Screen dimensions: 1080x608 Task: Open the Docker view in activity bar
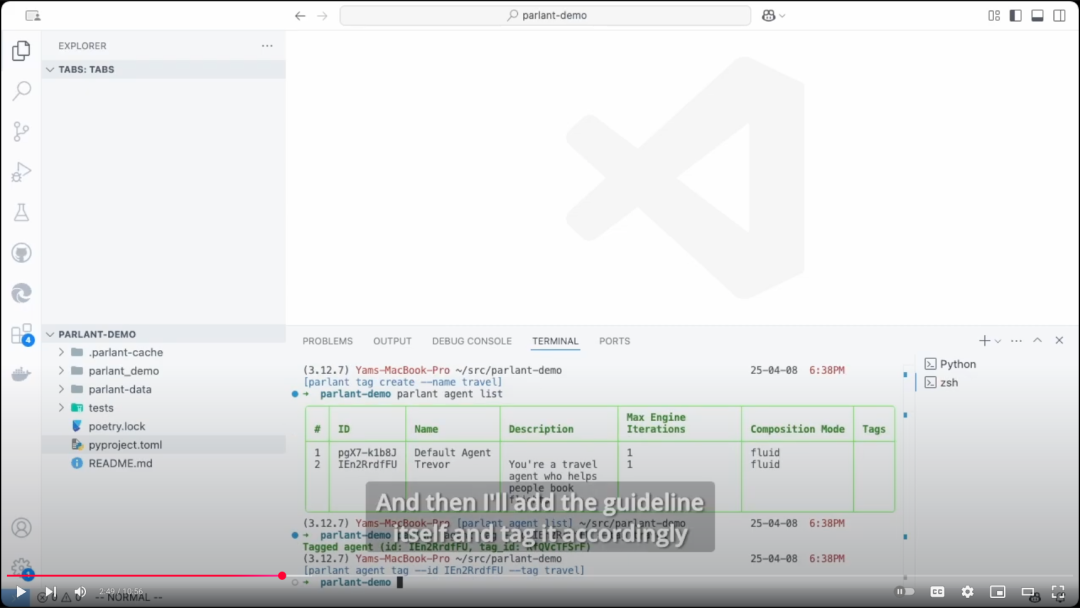21,375
